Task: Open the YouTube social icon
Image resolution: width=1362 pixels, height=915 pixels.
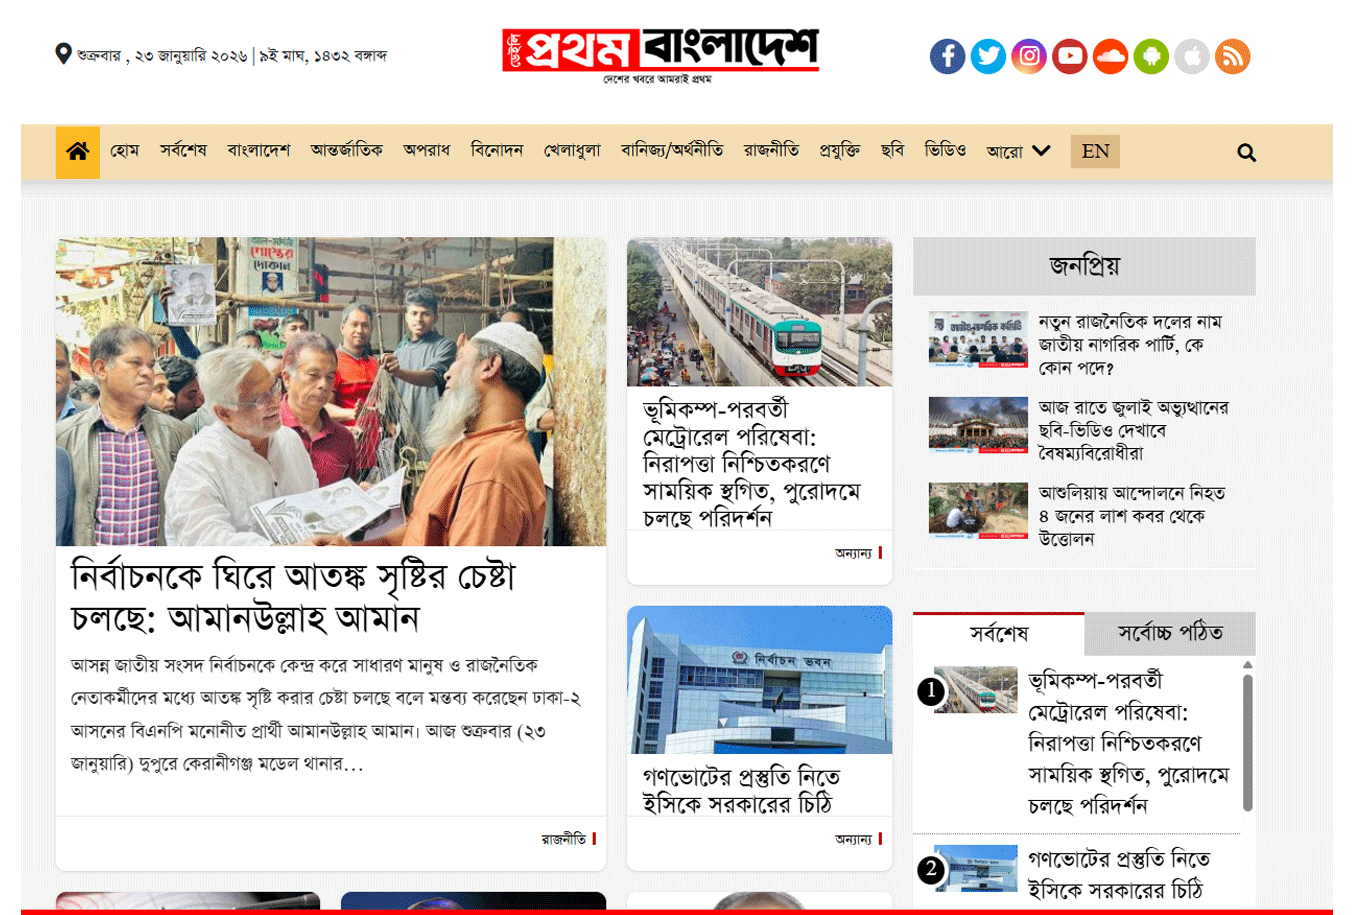Action: coord(1069,56)
